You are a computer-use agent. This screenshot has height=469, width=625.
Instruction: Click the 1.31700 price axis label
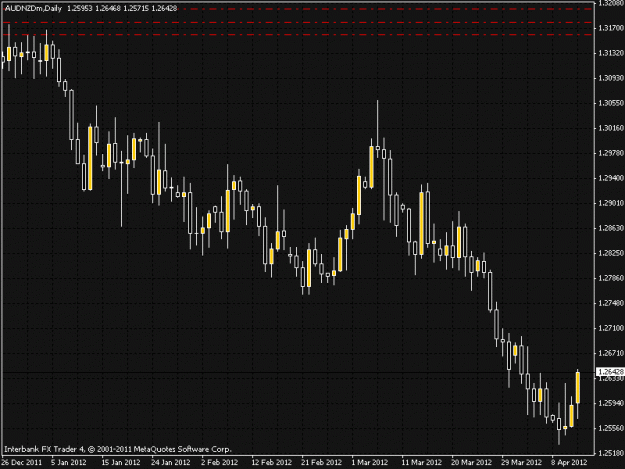(611, 28)
